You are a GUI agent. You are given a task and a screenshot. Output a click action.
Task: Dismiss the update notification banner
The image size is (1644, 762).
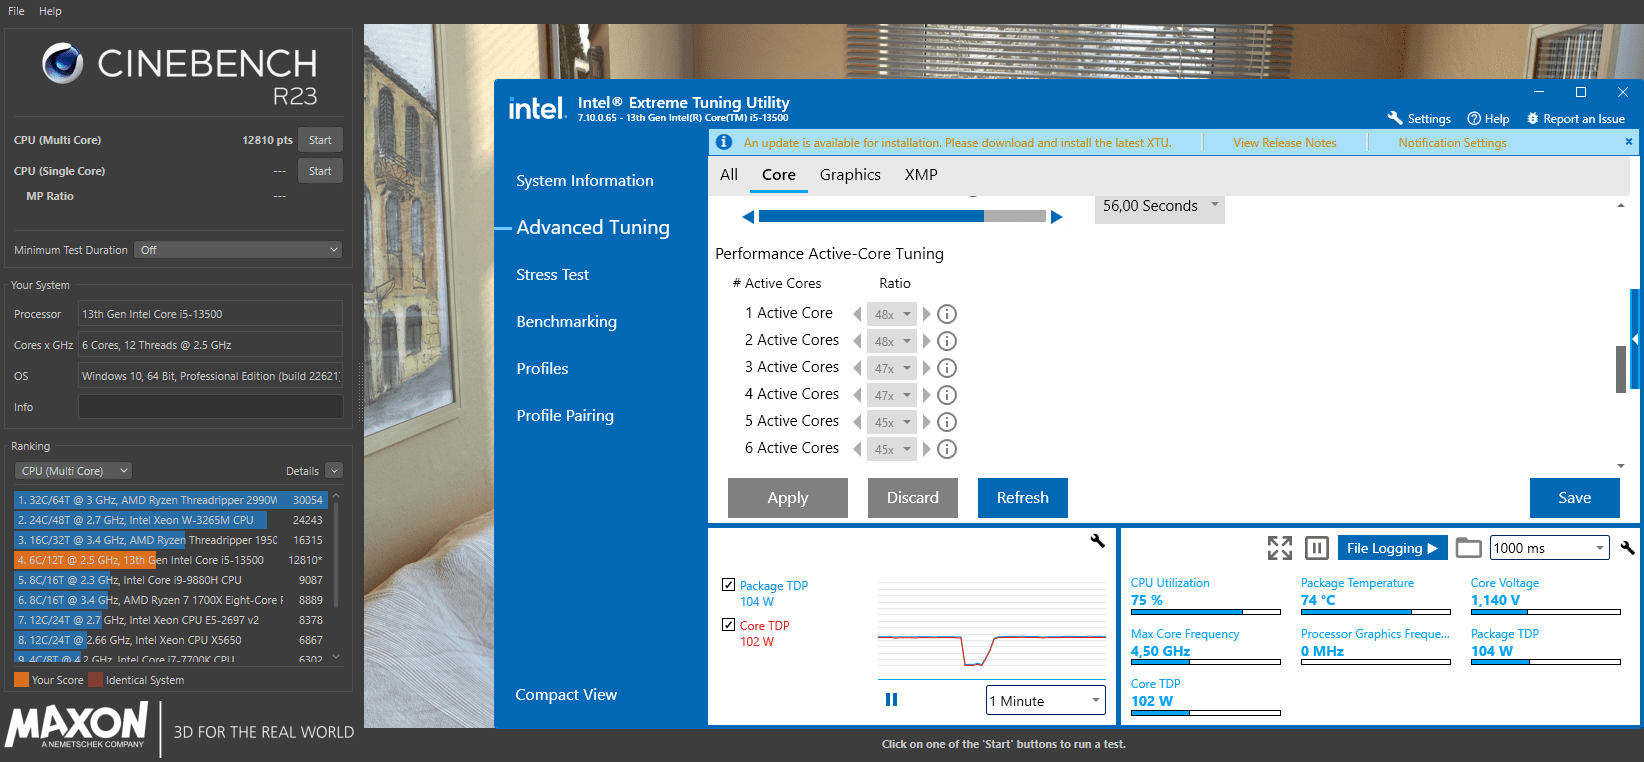1628,142
